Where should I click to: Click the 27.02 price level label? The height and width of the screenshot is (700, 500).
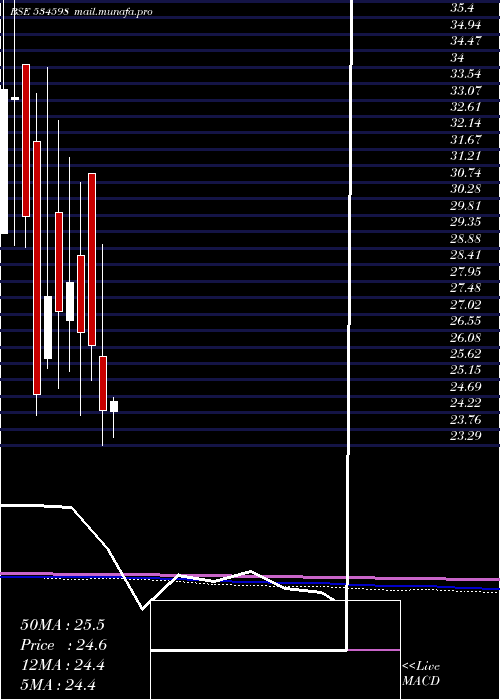[466, 304]
